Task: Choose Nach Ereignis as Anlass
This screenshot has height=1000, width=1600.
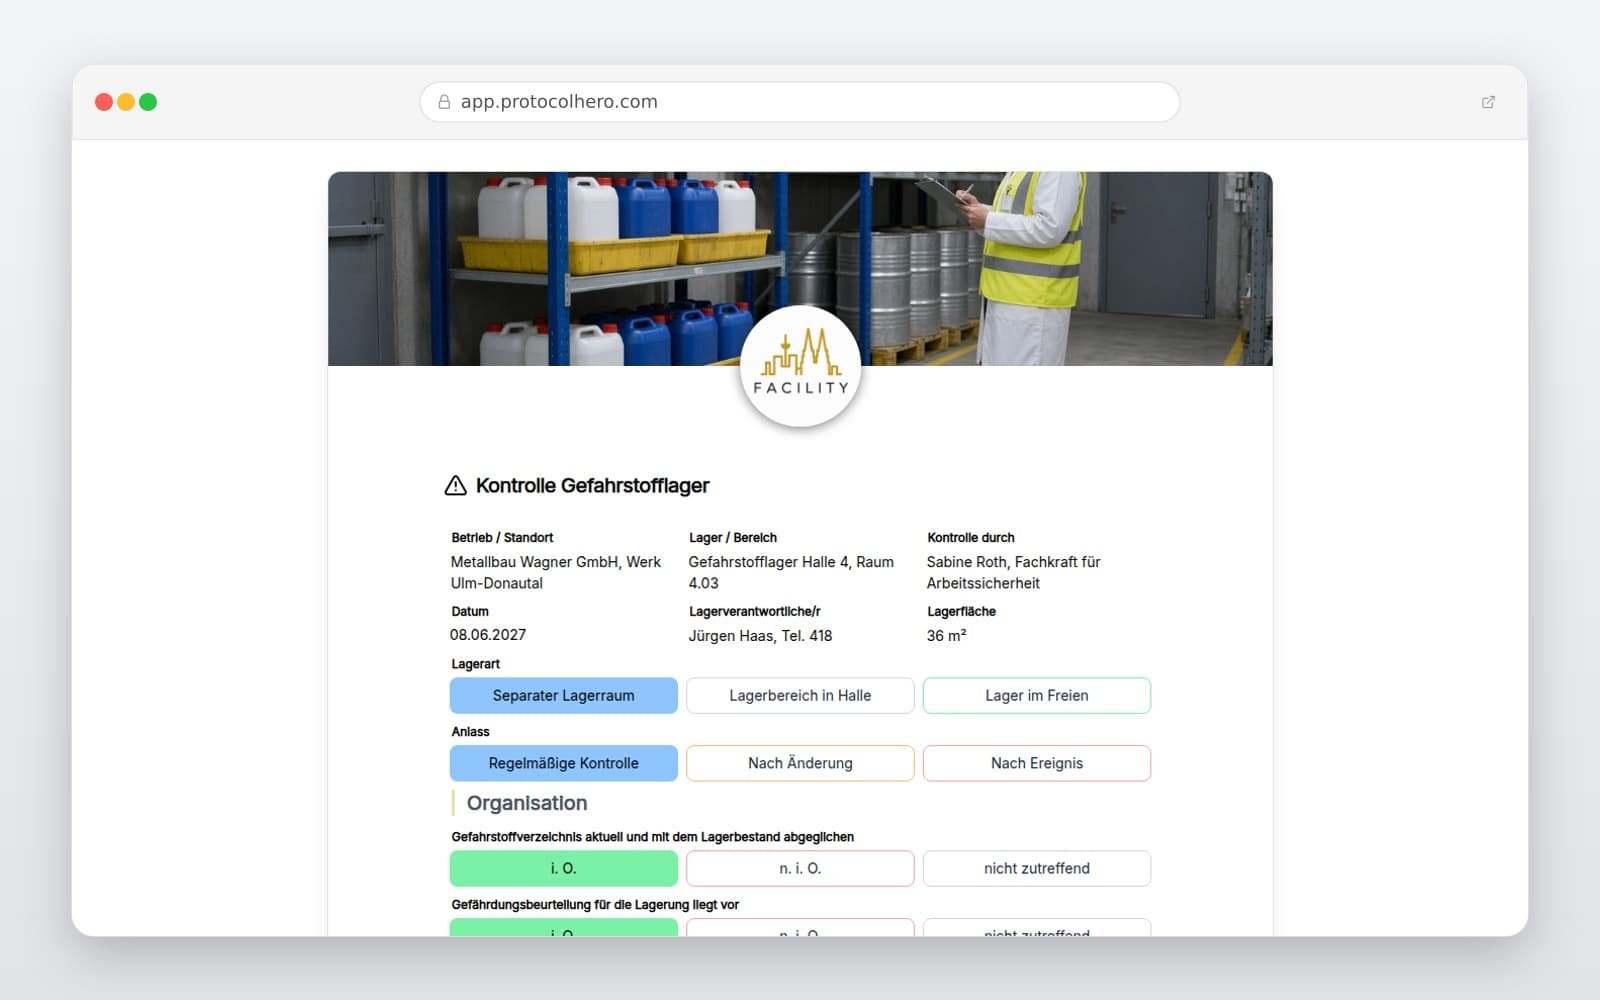Action: (1037, 764)
